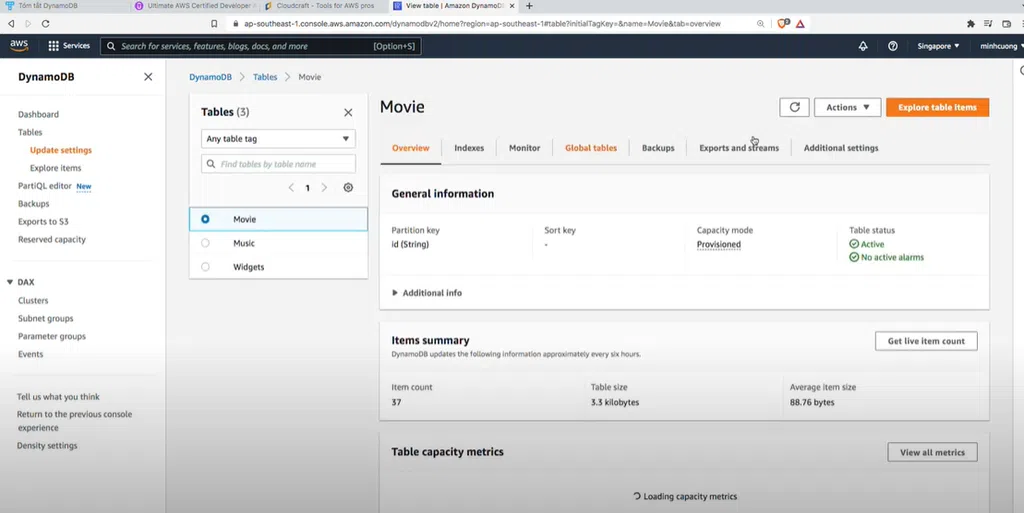Screen dimensions: 1024x513
Task: Click Return to the previous console experience
Action: pyautogui.click(x=74, y=421)
